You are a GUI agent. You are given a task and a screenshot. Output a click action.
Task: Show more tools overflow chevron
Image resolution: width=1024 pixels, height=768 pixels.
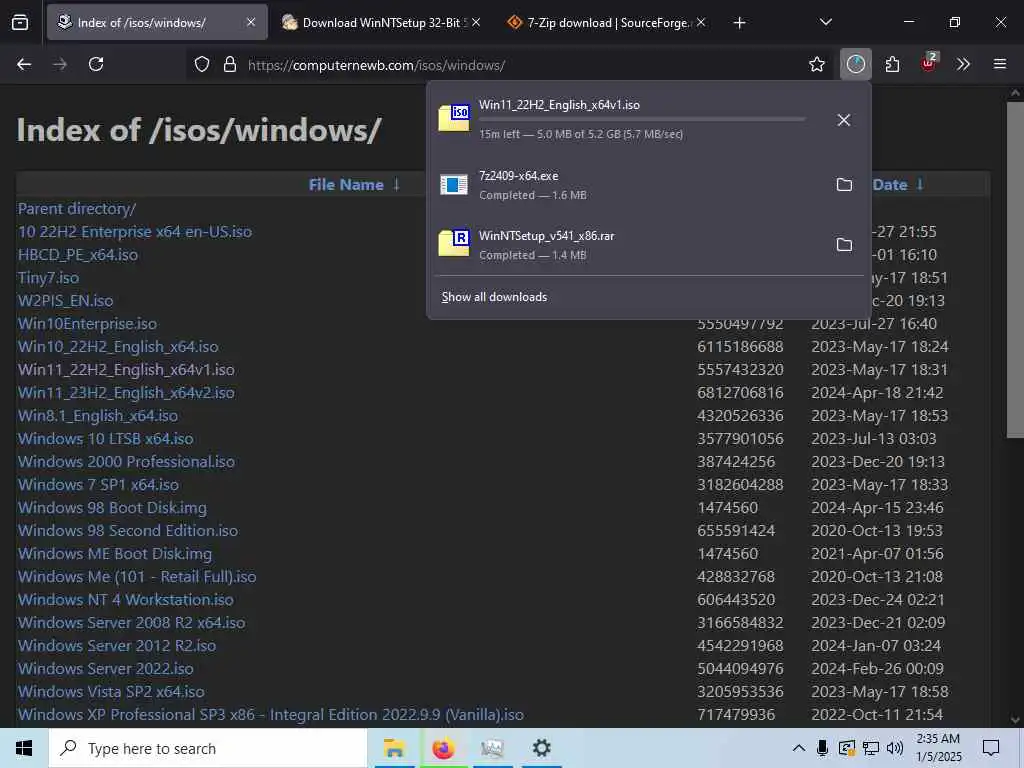963,64
